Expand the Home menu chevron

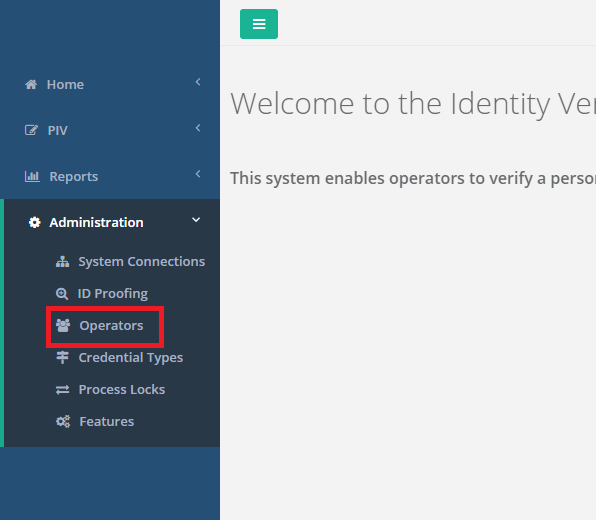click(198, 82)
